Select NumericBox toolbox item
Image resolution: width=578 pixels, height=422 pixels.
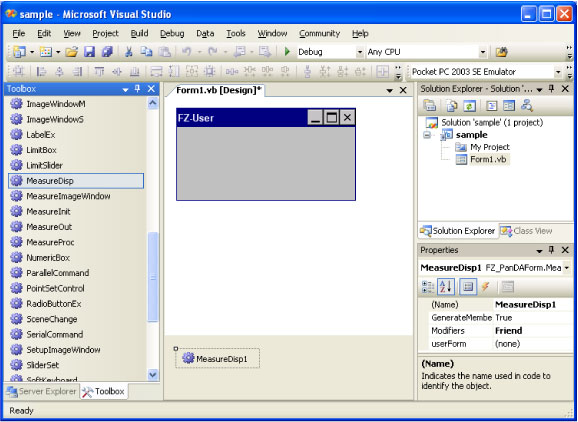click(x=76, y=258)
